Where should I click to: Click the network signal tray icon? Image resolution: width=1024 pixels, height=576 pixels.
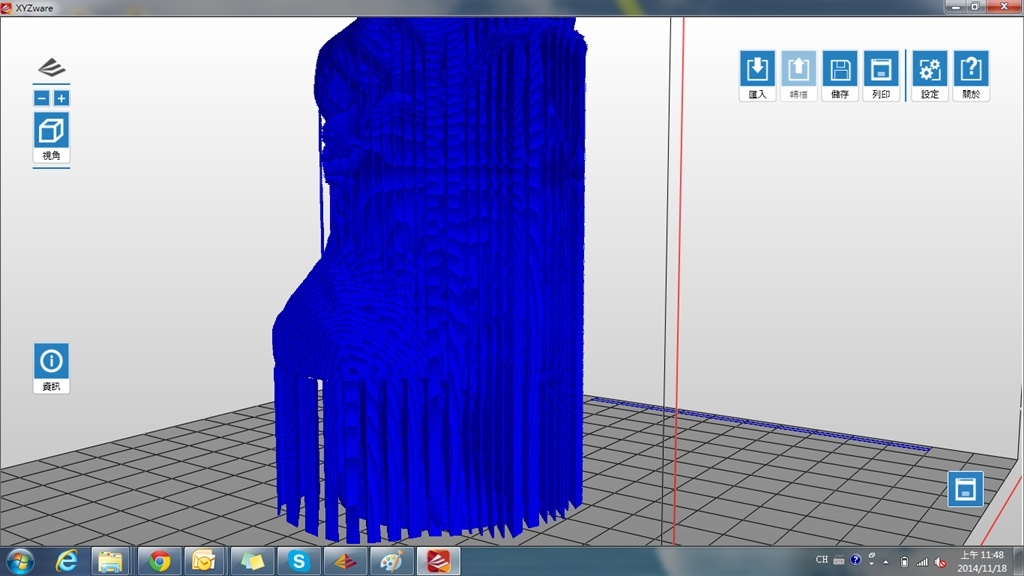[922, 562]
